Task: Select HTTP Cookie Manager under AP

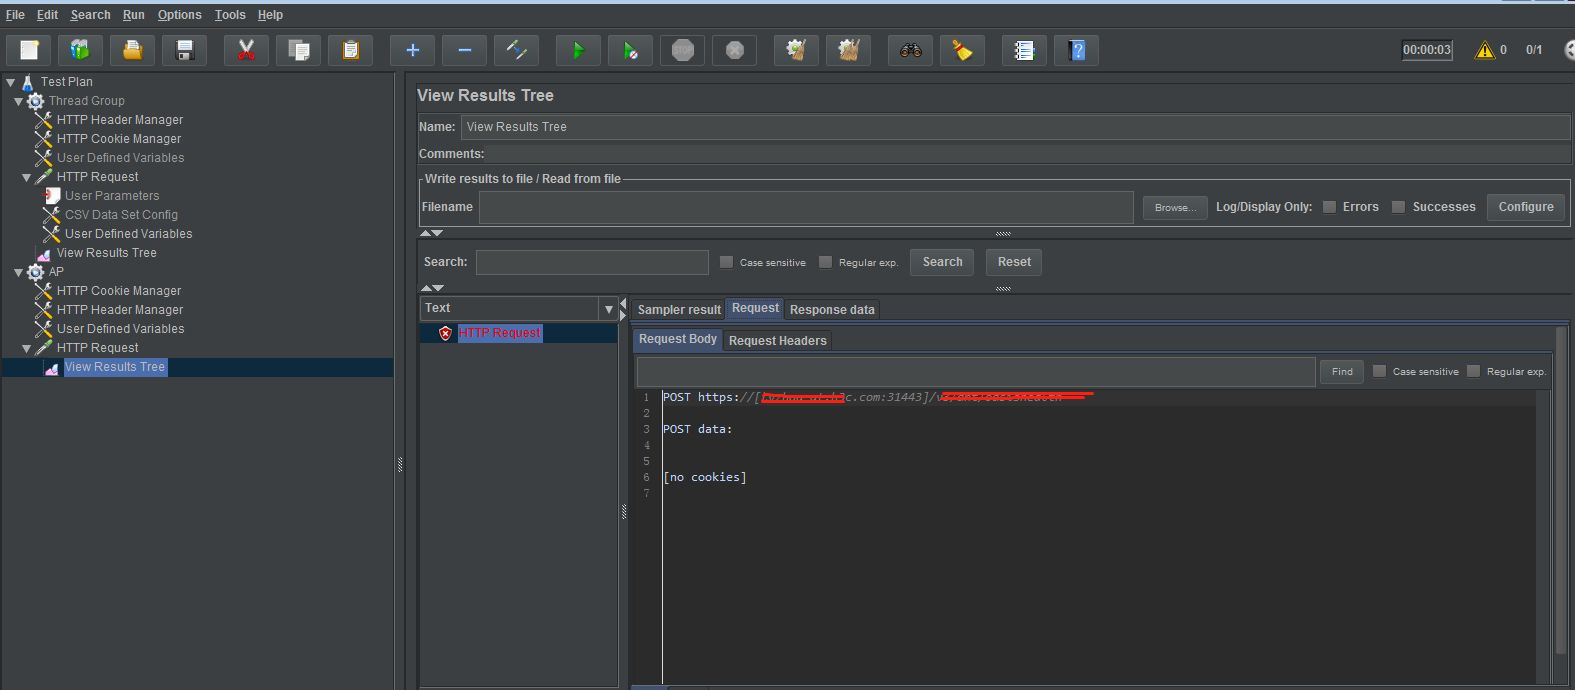Action: (x=119, y=291)
